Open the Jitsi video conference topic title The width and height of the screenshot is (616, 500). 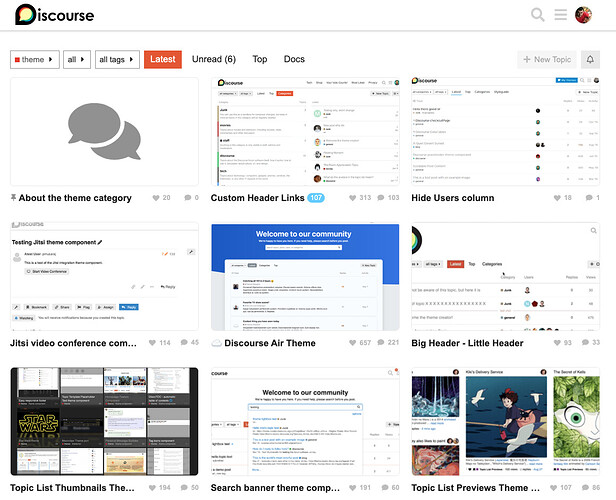[x=73, y=343]
